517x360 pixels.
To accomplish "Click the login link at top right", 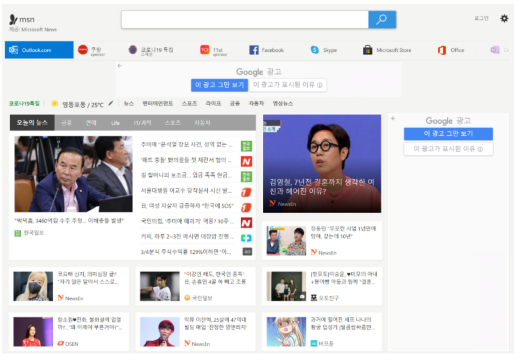I will (481, 18).
